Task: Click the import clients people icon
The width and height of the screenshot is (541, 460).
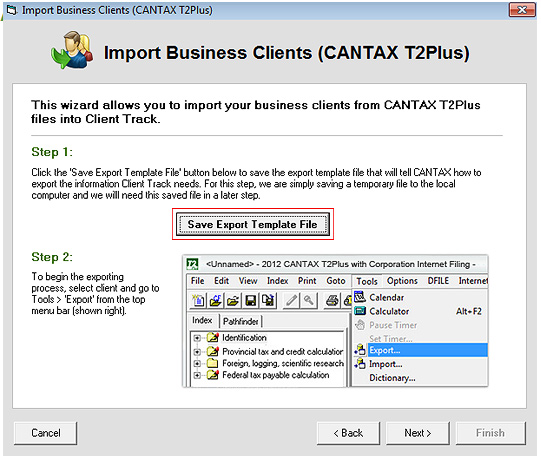Action: tap(72, 50)
